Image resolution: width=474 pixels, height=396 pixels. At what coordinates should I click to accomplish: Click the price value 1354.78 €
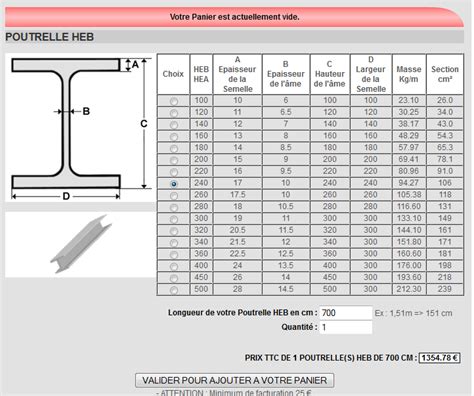pyautogui.click(x=439, y=358)
